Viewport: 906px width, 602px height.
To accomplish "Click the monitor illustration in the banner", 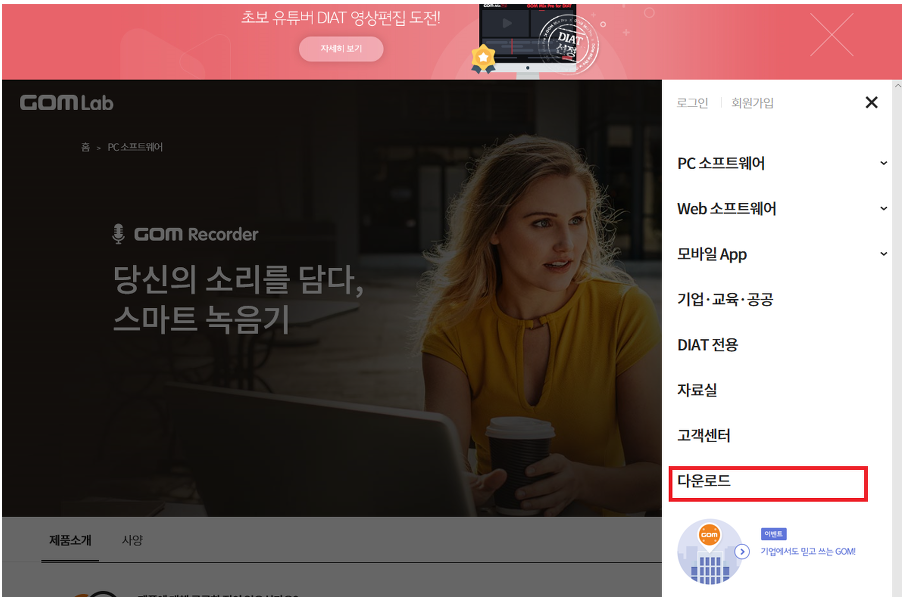I will tap(528, 40).
